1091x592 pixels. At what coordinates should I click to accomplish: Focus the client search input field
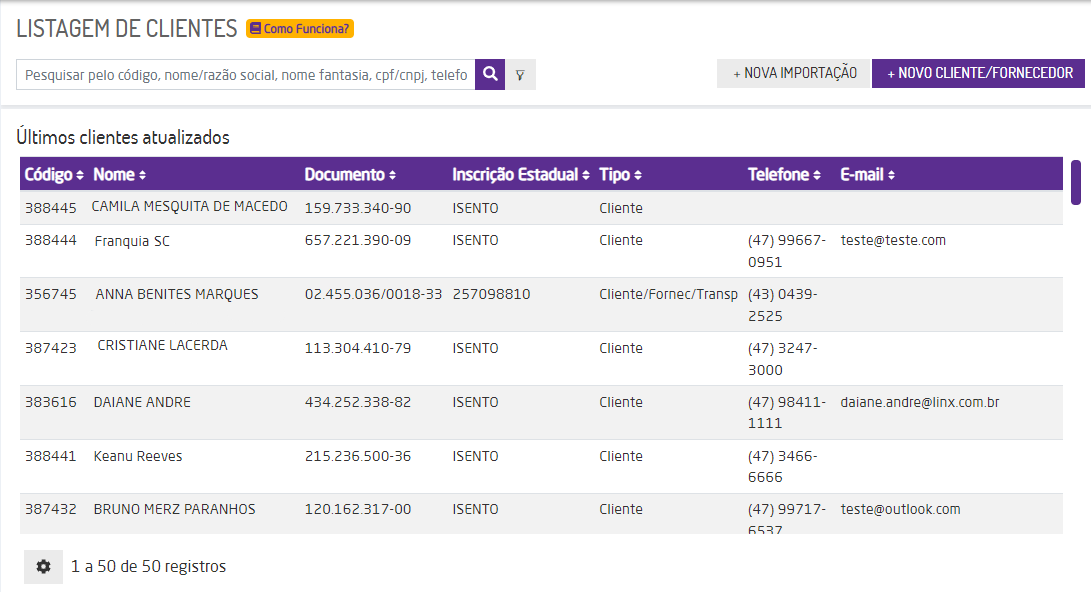click(x=246, y=74)
